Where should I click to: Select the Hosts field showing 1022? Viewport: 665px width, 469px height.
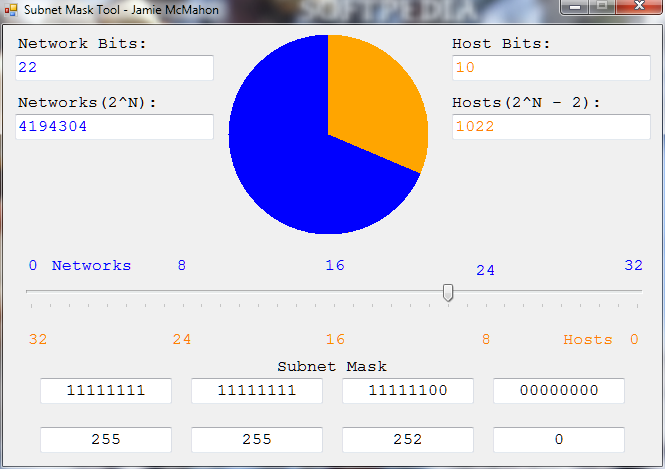(x=551, y=127)
